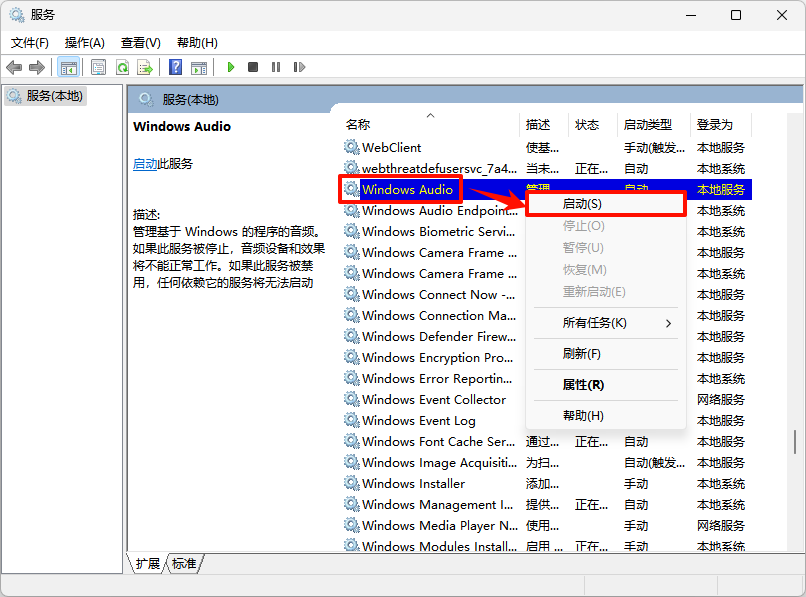Click the 状态 column header to sort

pos(588,124)
